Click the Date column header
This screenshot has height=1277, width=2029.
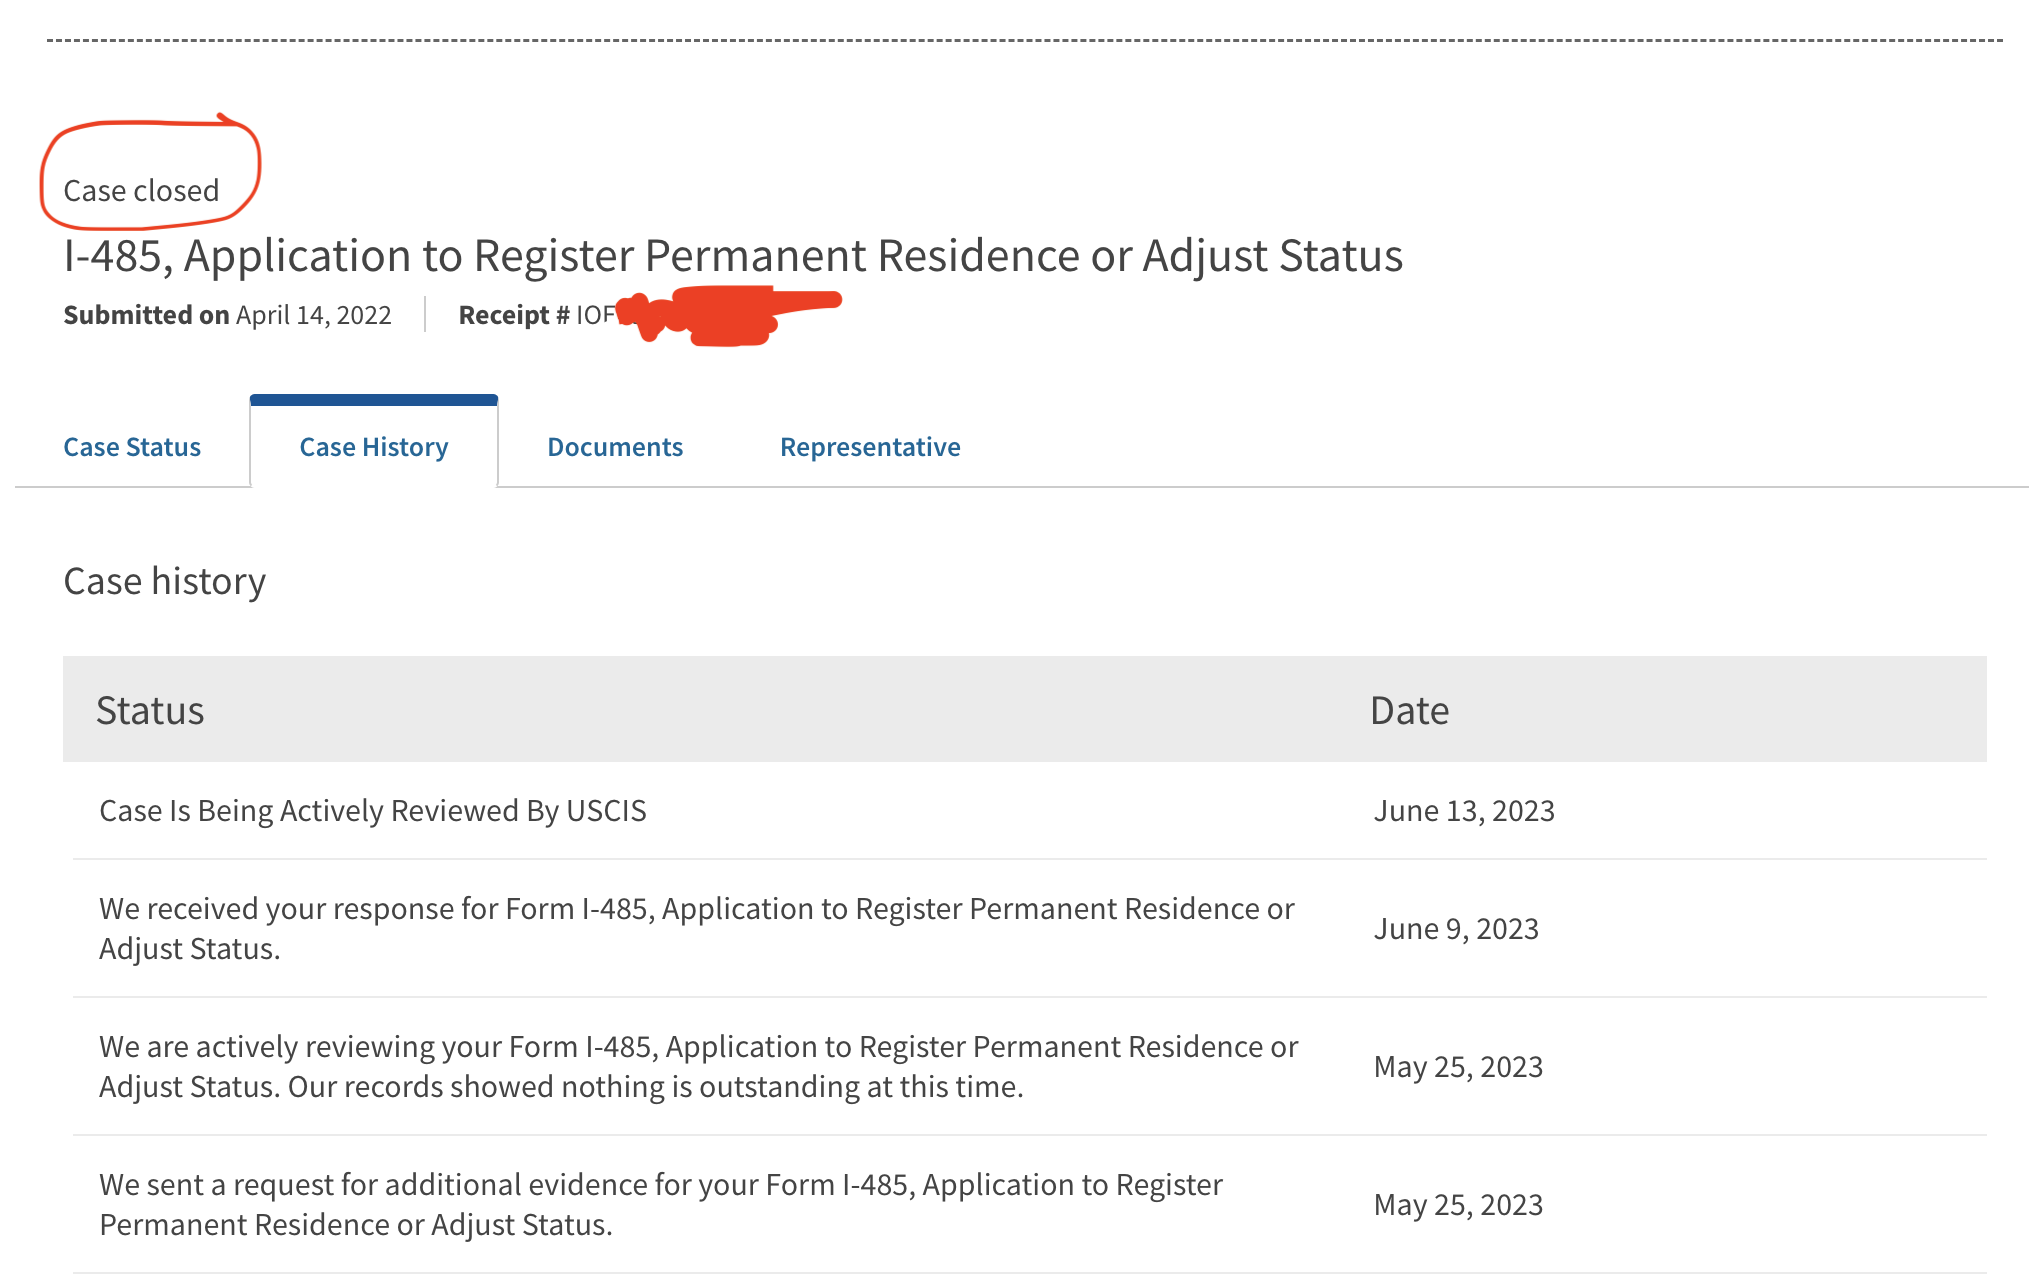pos(1409,710)
